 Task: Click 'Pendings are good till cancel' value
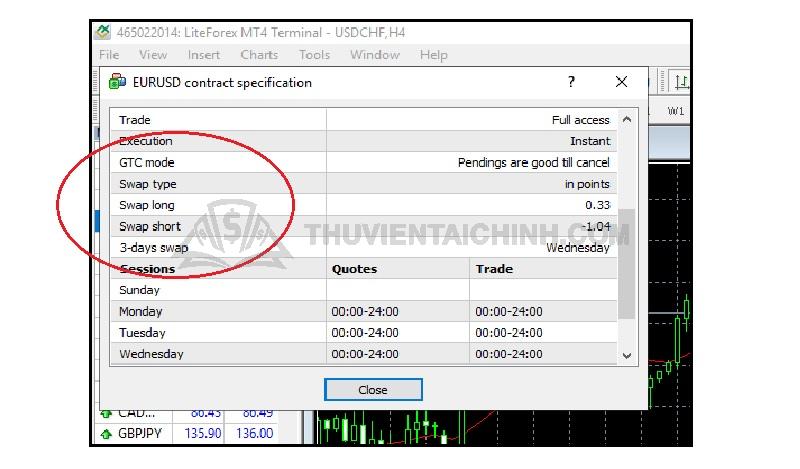tap(534, 162)
